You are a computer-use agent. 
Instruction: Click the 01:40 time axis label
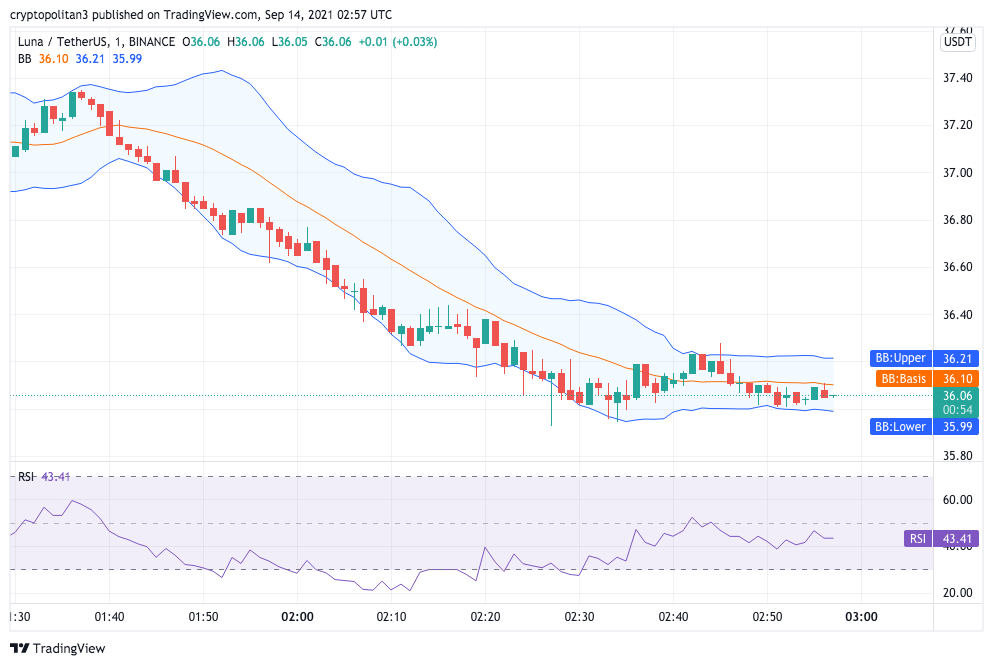coord(110,617)
